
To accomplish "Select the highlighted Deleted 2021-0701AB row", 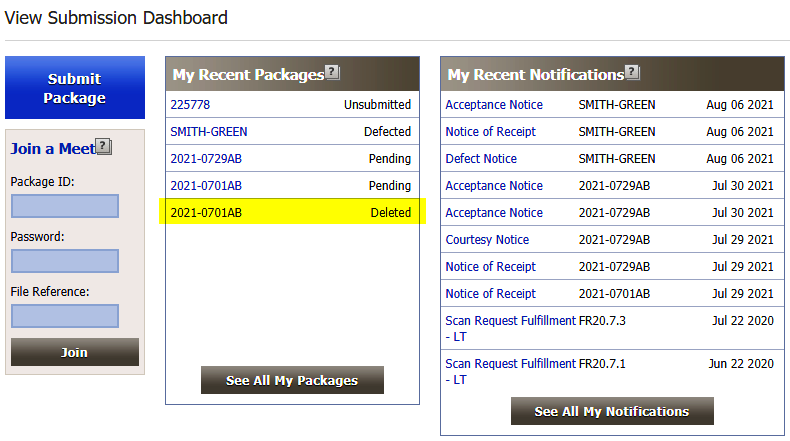I will click(x=292, y=212).
